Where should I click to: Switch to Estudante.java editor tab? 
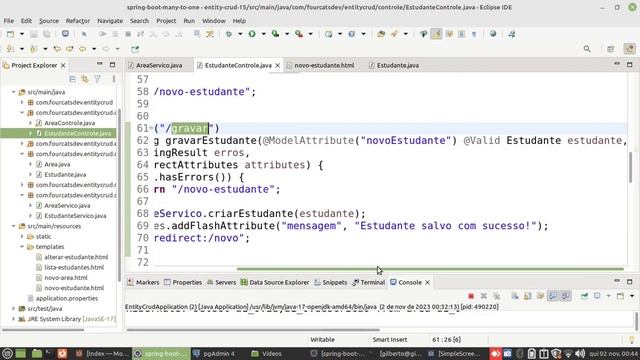click(x=394, y=65)
